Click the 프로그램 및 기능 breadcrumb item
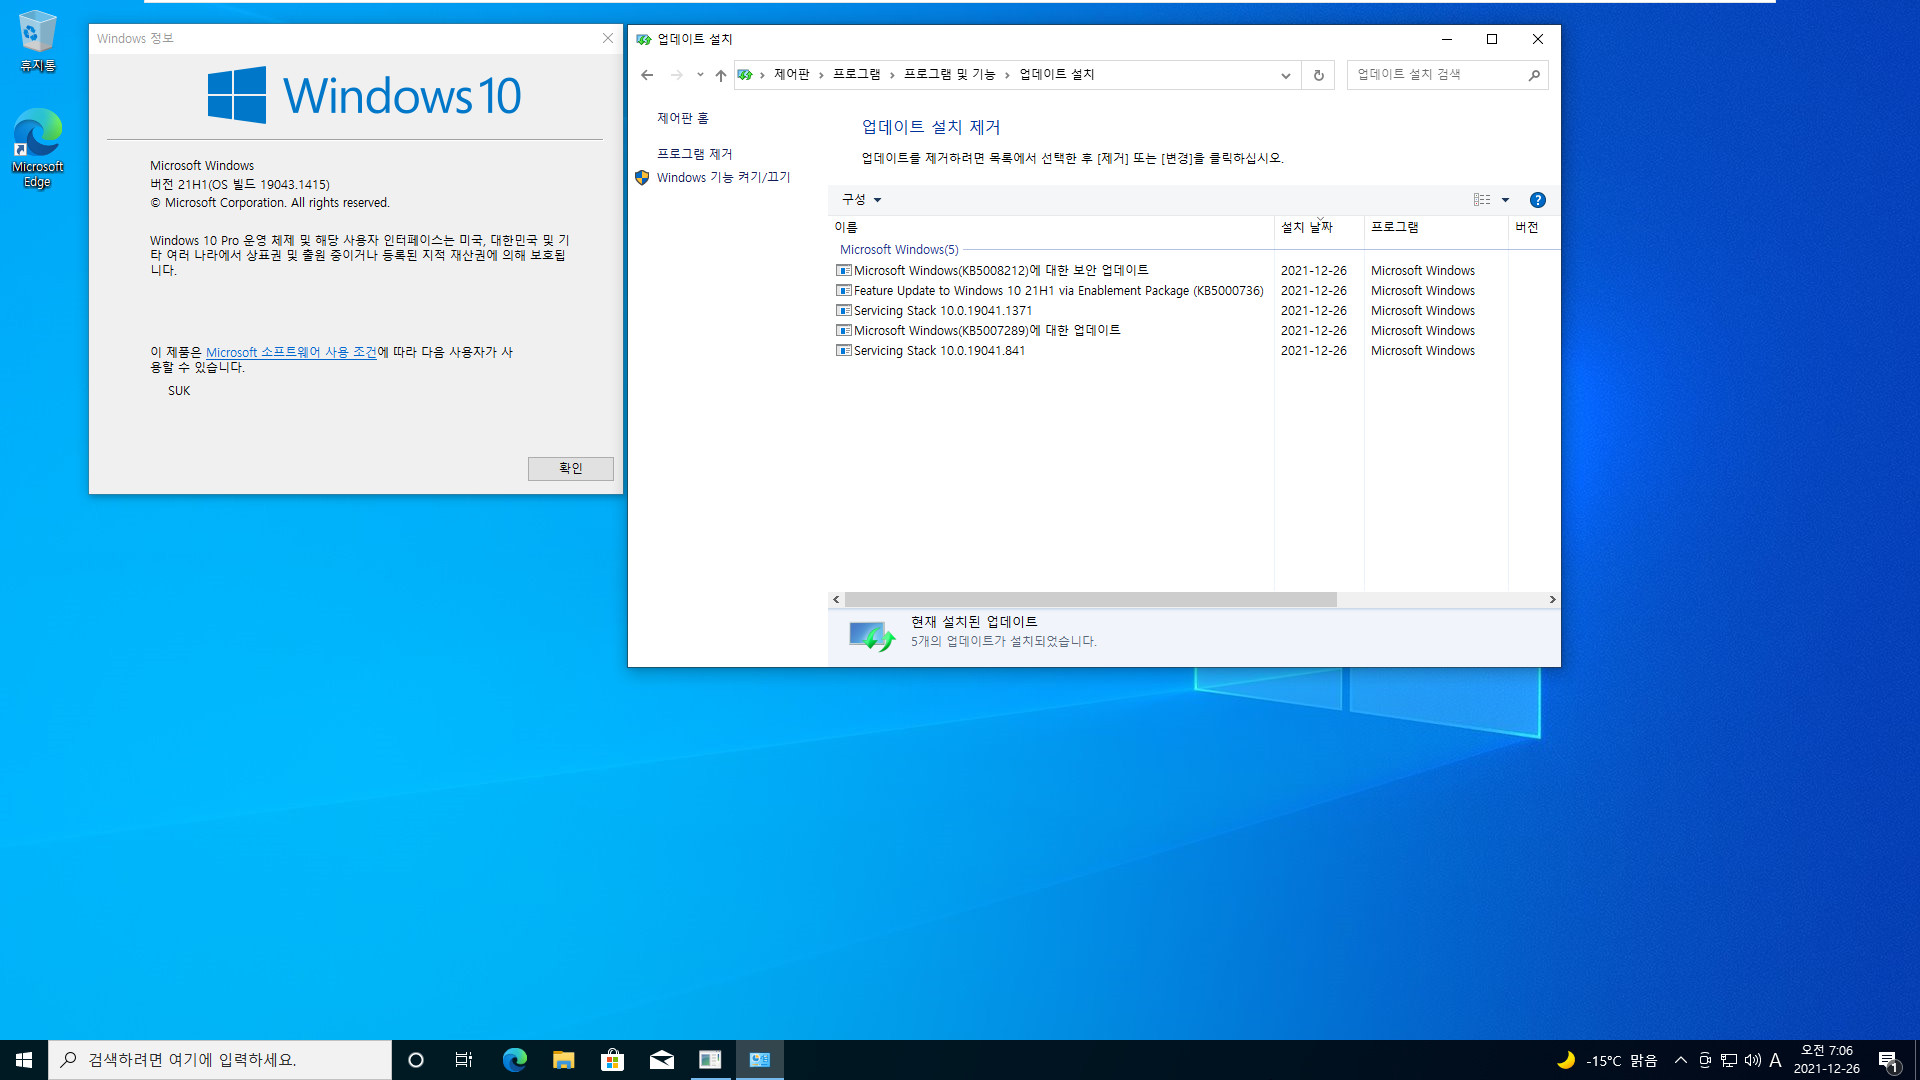Image resolution: width=1920 pixels, height=1080 pixels. 949,75
